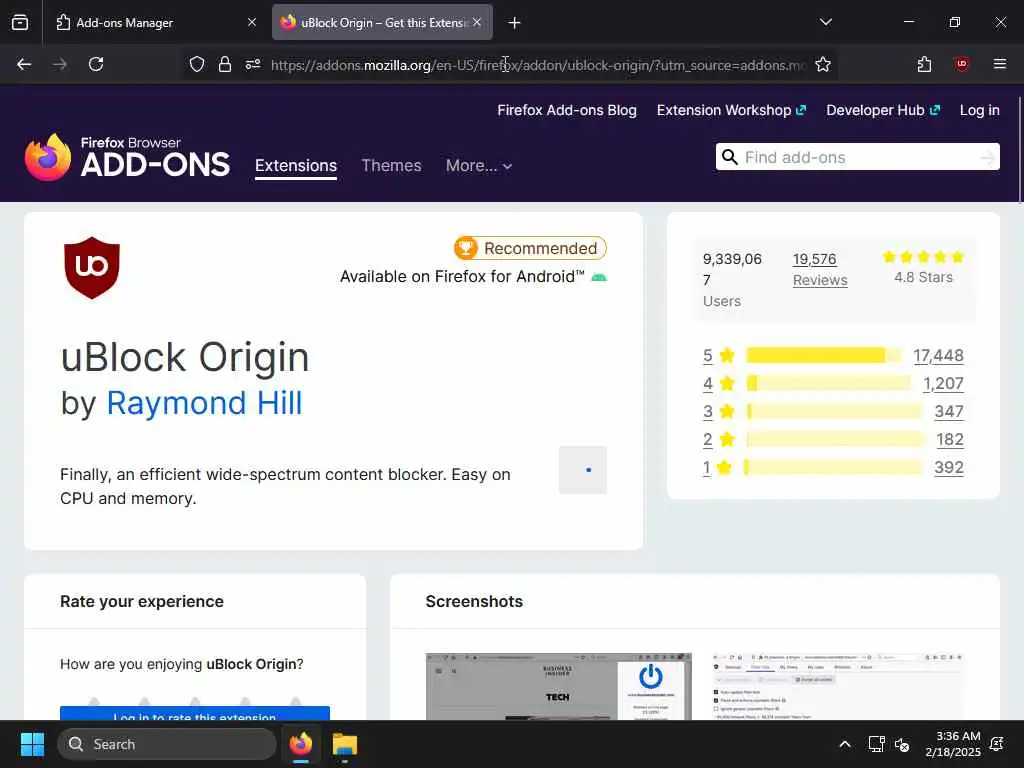Open the Developer Hub link
Viewport: 1024px width, 768px height.
click(883, 110)
